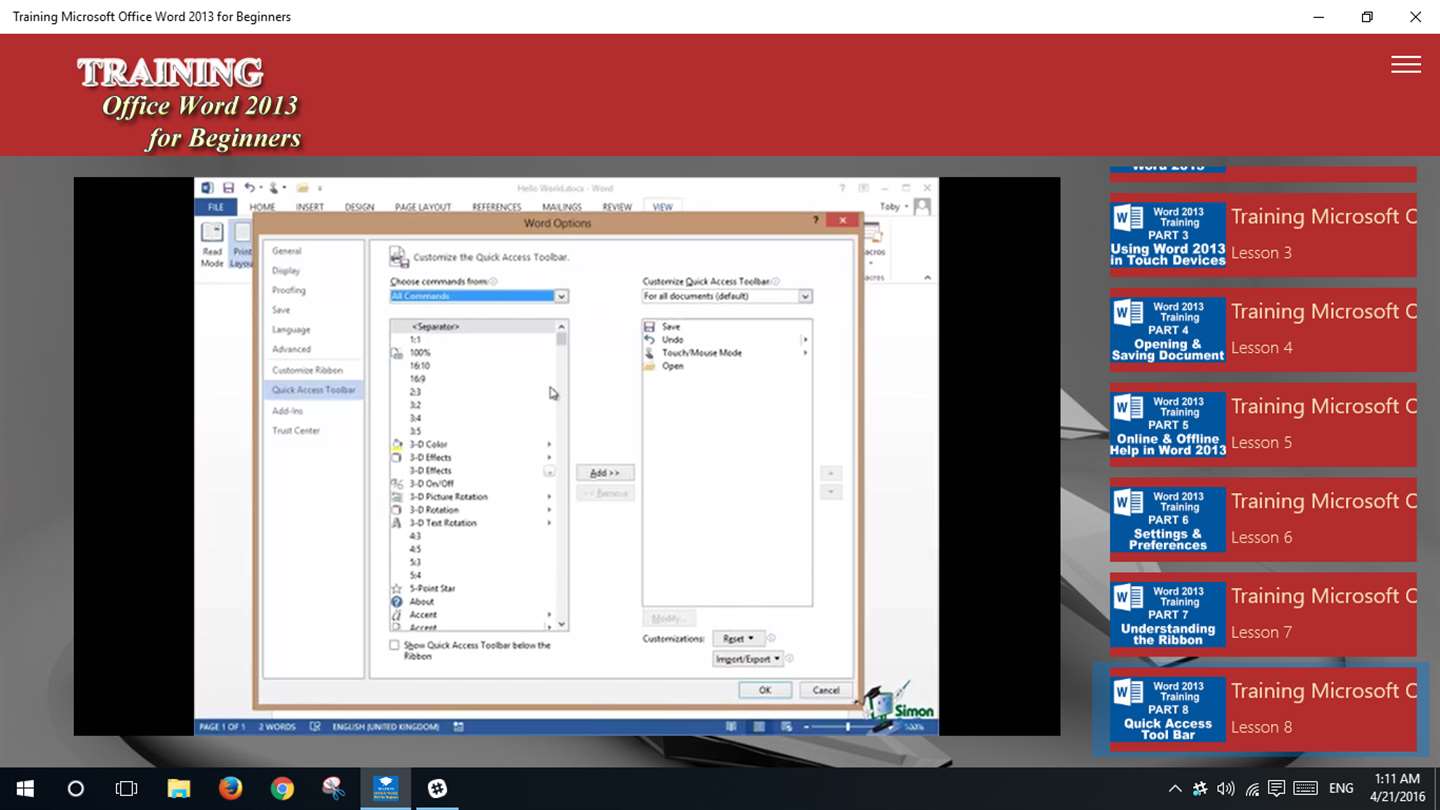Select "3-D Text Rotation" in the commands list
The height and width of the screenshot is (810, 1440).
(x=443, y=523)
